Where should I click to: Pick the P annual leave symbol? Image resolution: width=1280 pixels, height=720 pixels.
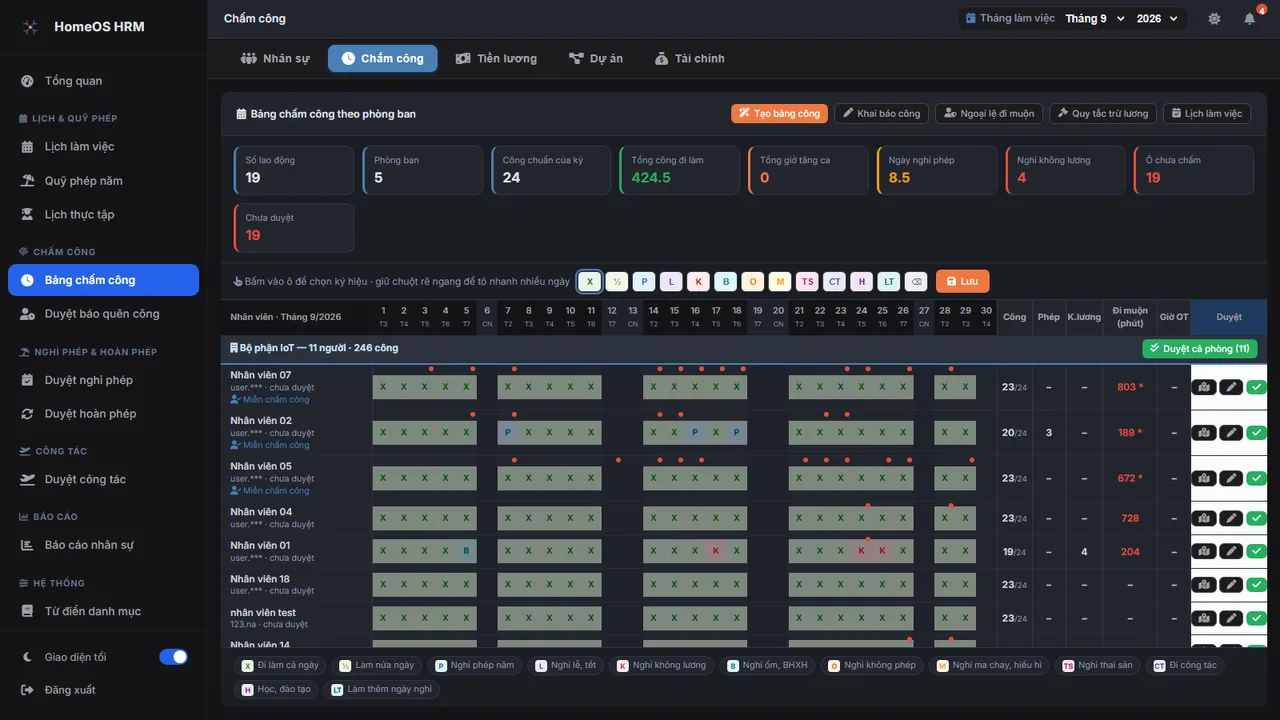point(644,282)
